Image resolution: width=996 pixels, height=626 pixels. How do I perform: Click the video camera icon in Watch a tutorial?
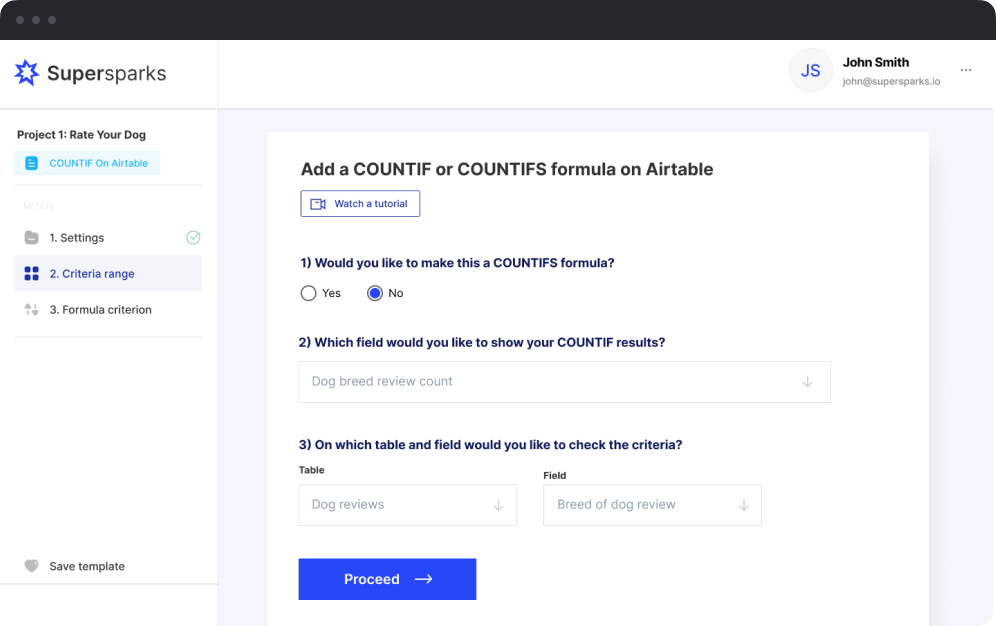(317, 203)
